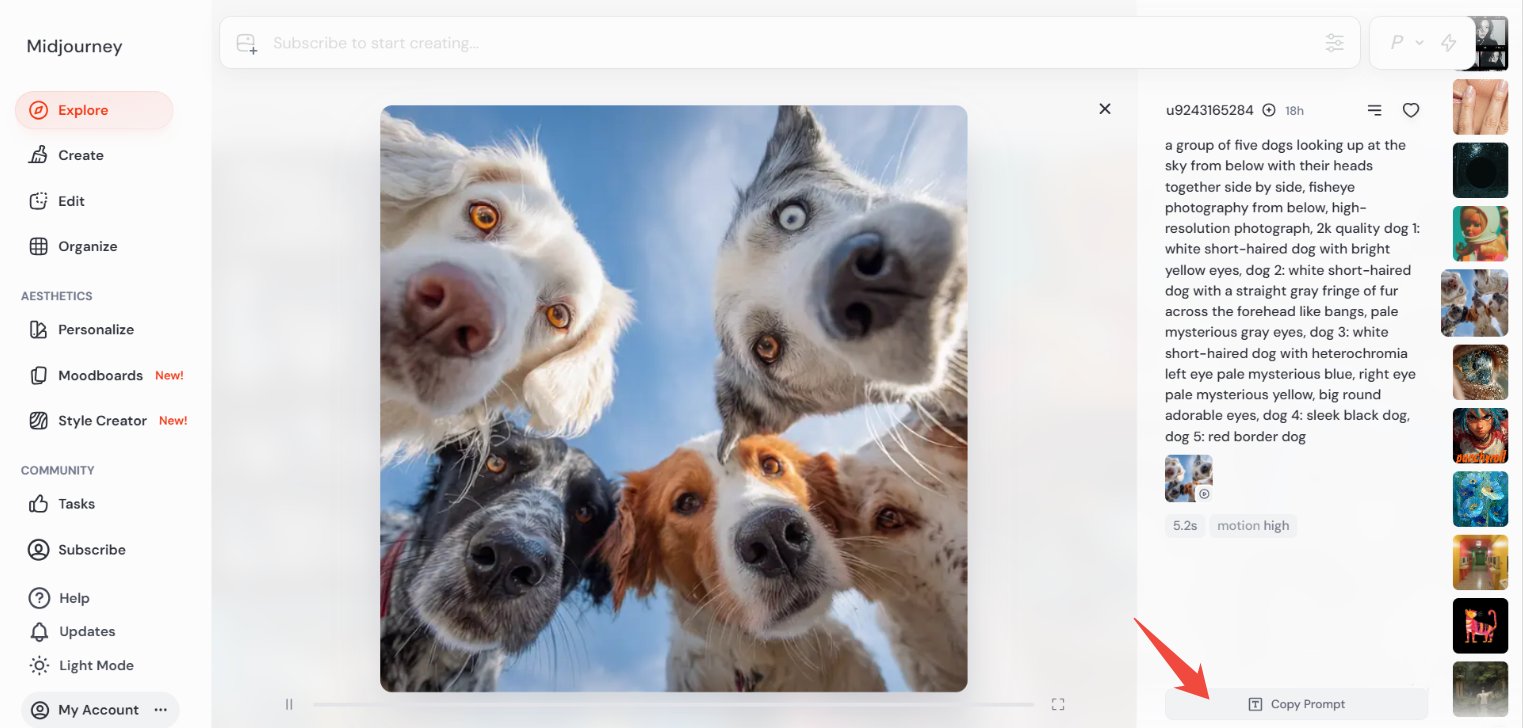Click the settings sliders icon in prompt bar

(x=1334, y=43)
